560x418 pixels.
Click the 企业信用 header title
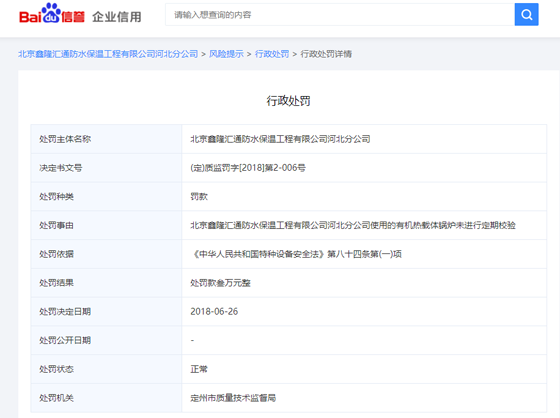pyautogui.click(x=117, y=17)
